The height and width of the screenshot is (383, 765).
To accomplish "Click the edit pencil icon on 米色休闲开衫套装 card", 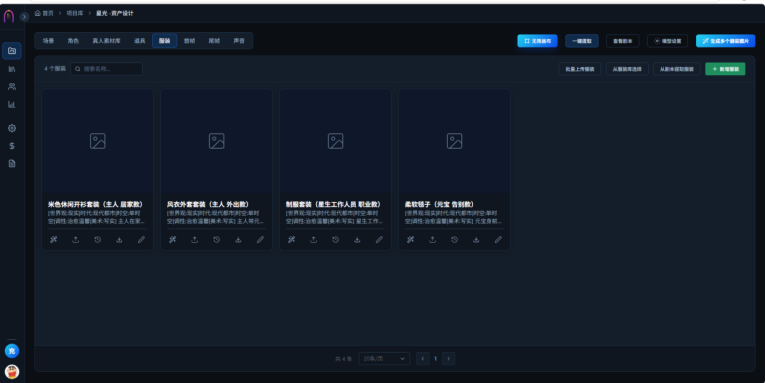I will [141, 240].
